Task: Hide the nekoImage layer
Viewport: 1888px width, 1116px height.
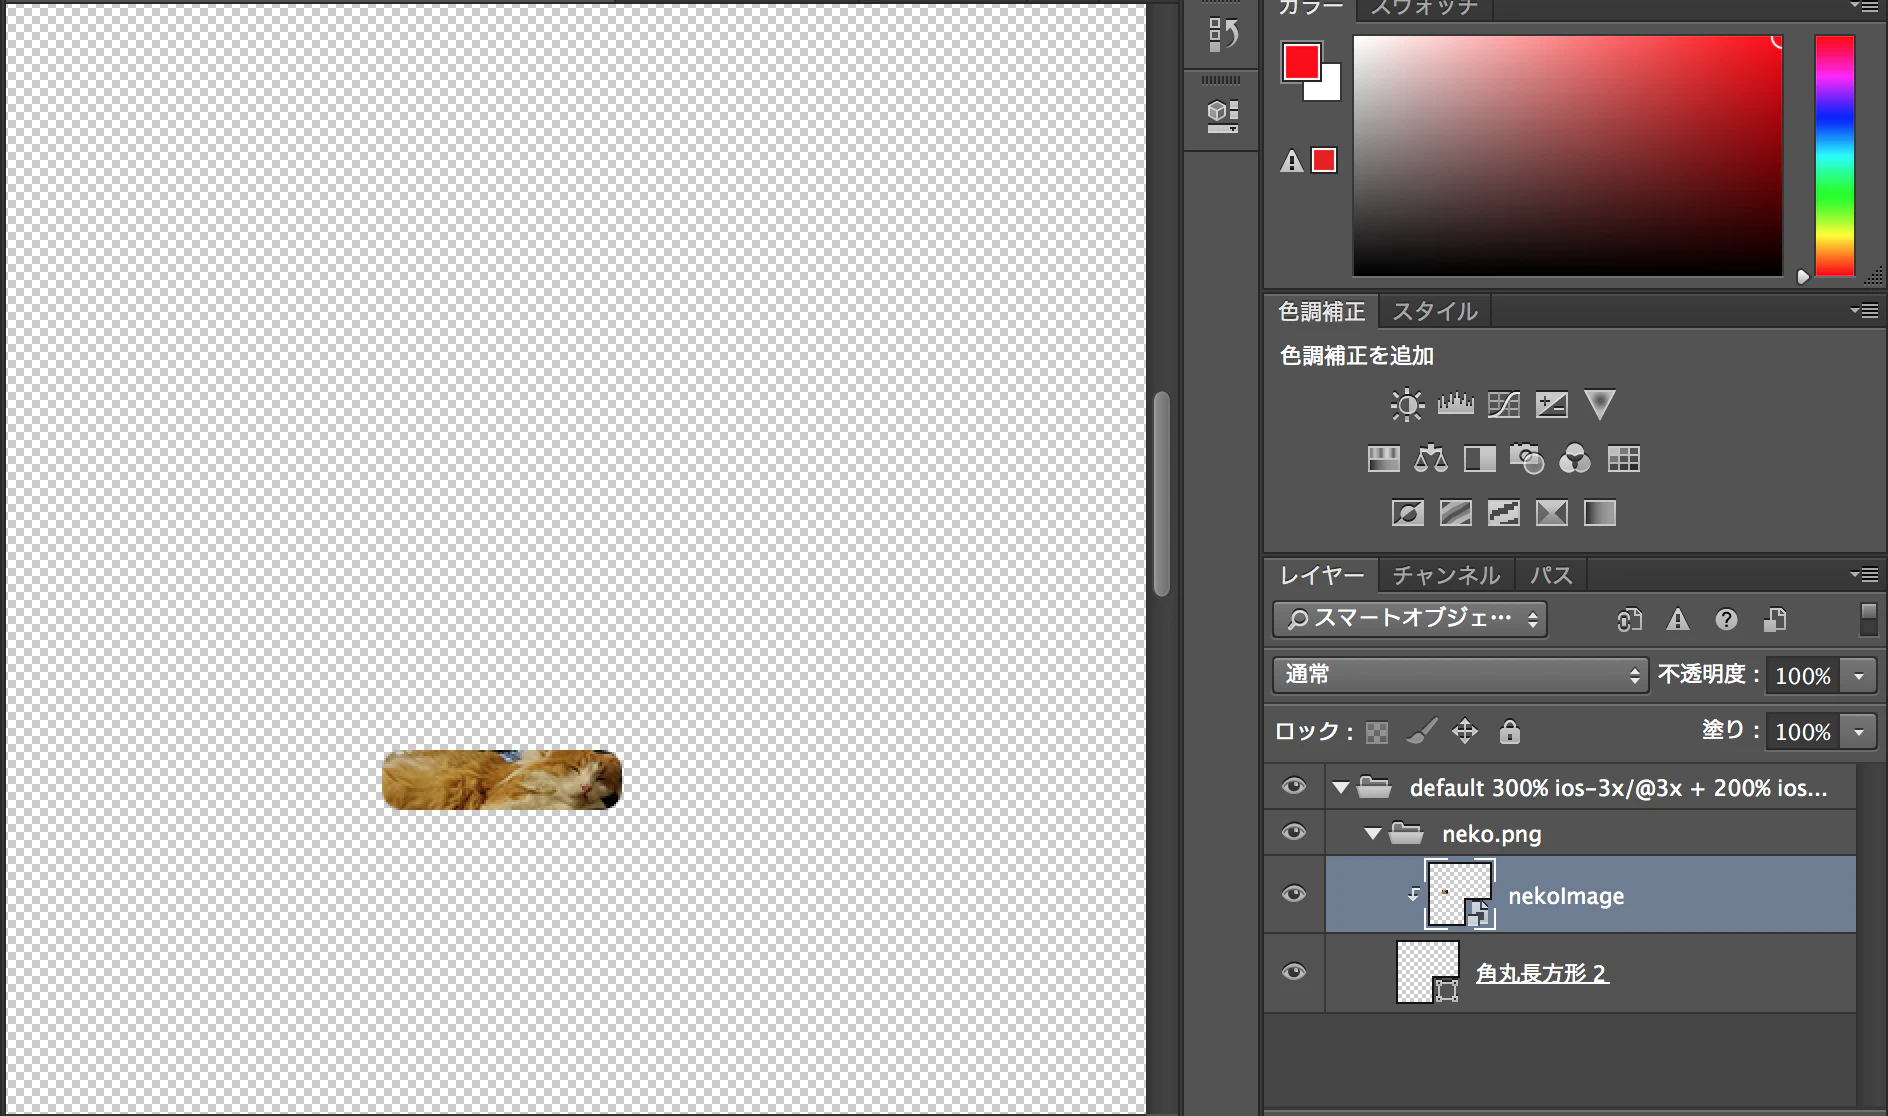Action: point(1294,894)
